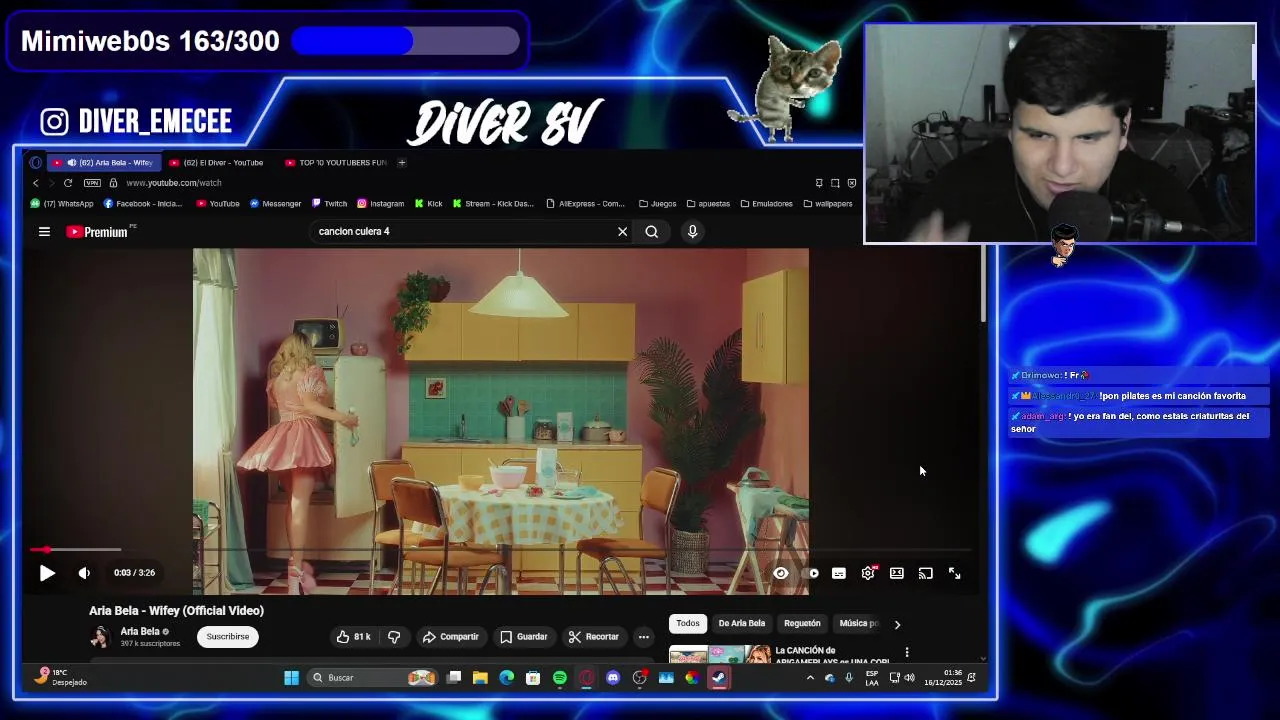Image resolution: width=1280 pixels, height=720 pixels.
Task: Toggle subtitles in video player
Action: pos(839,573)
